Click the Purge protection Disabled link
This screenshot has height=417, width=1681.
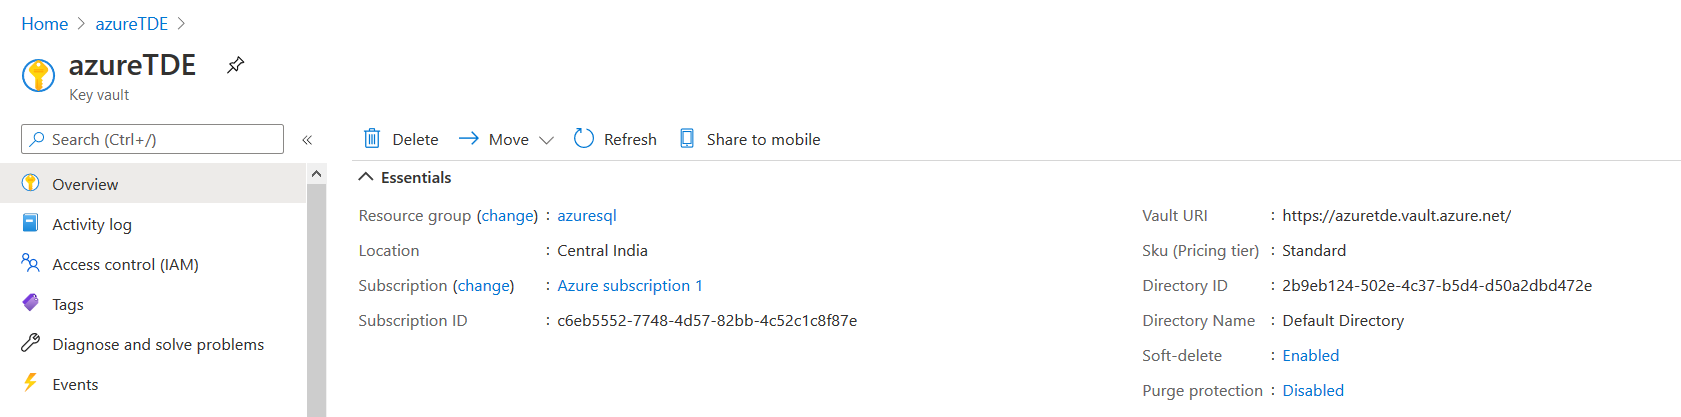pos(1313,390)
